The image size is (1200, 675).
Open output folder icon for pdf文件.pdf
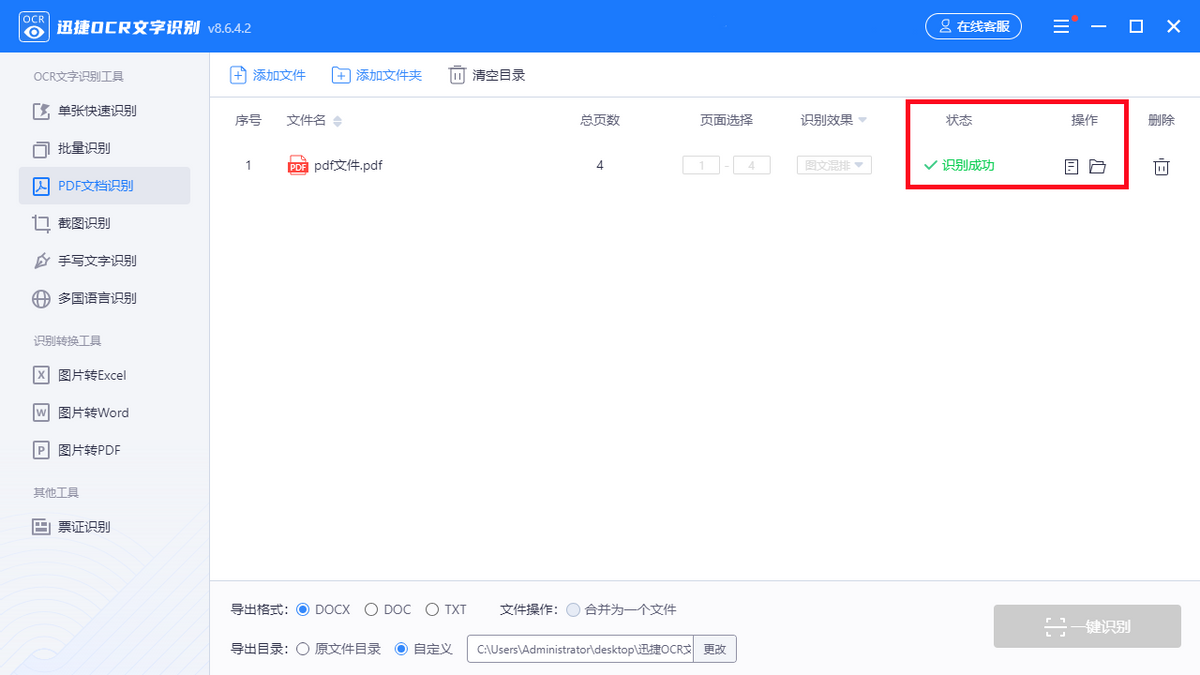click(1097, 166)
